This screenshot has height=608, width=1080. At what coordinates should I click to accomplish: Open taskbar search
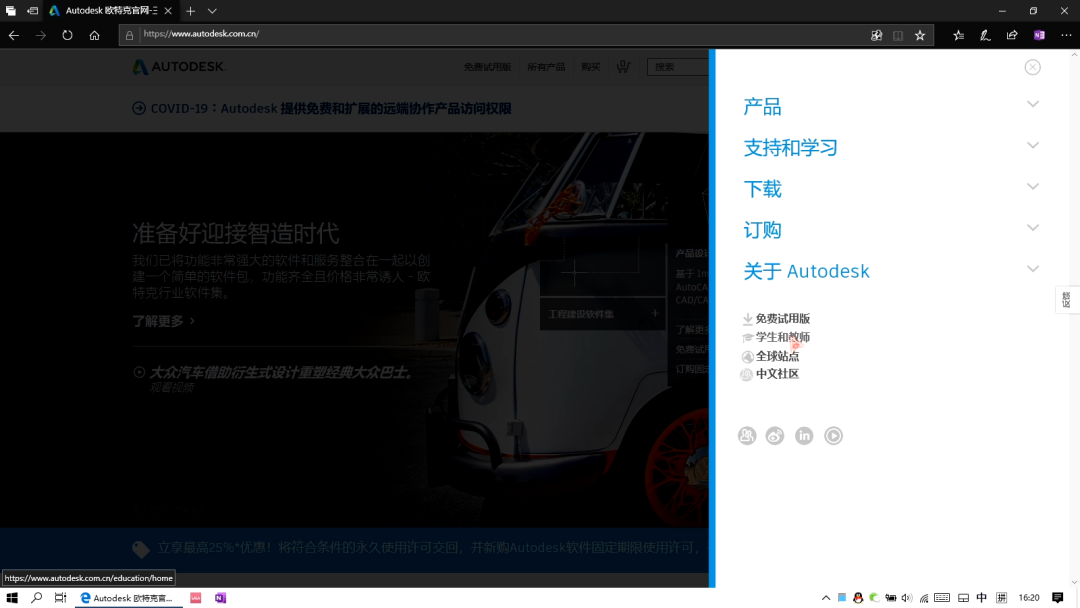37,598
